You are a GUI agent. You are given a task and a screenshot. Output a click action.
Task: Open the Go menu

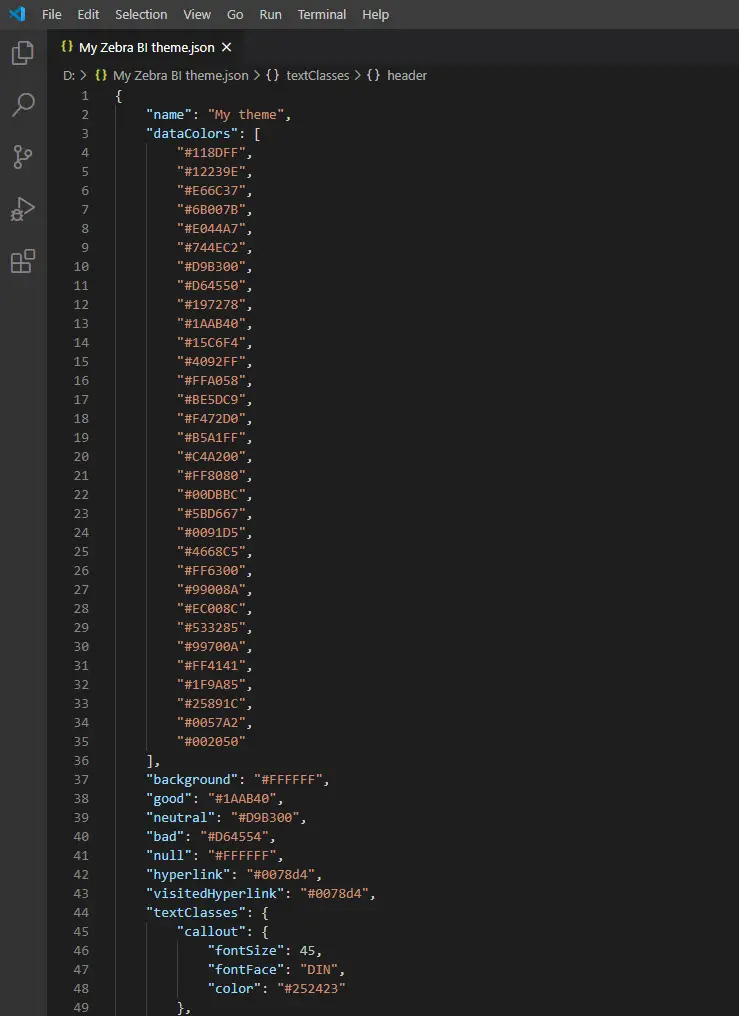click(x=235, y=14)
